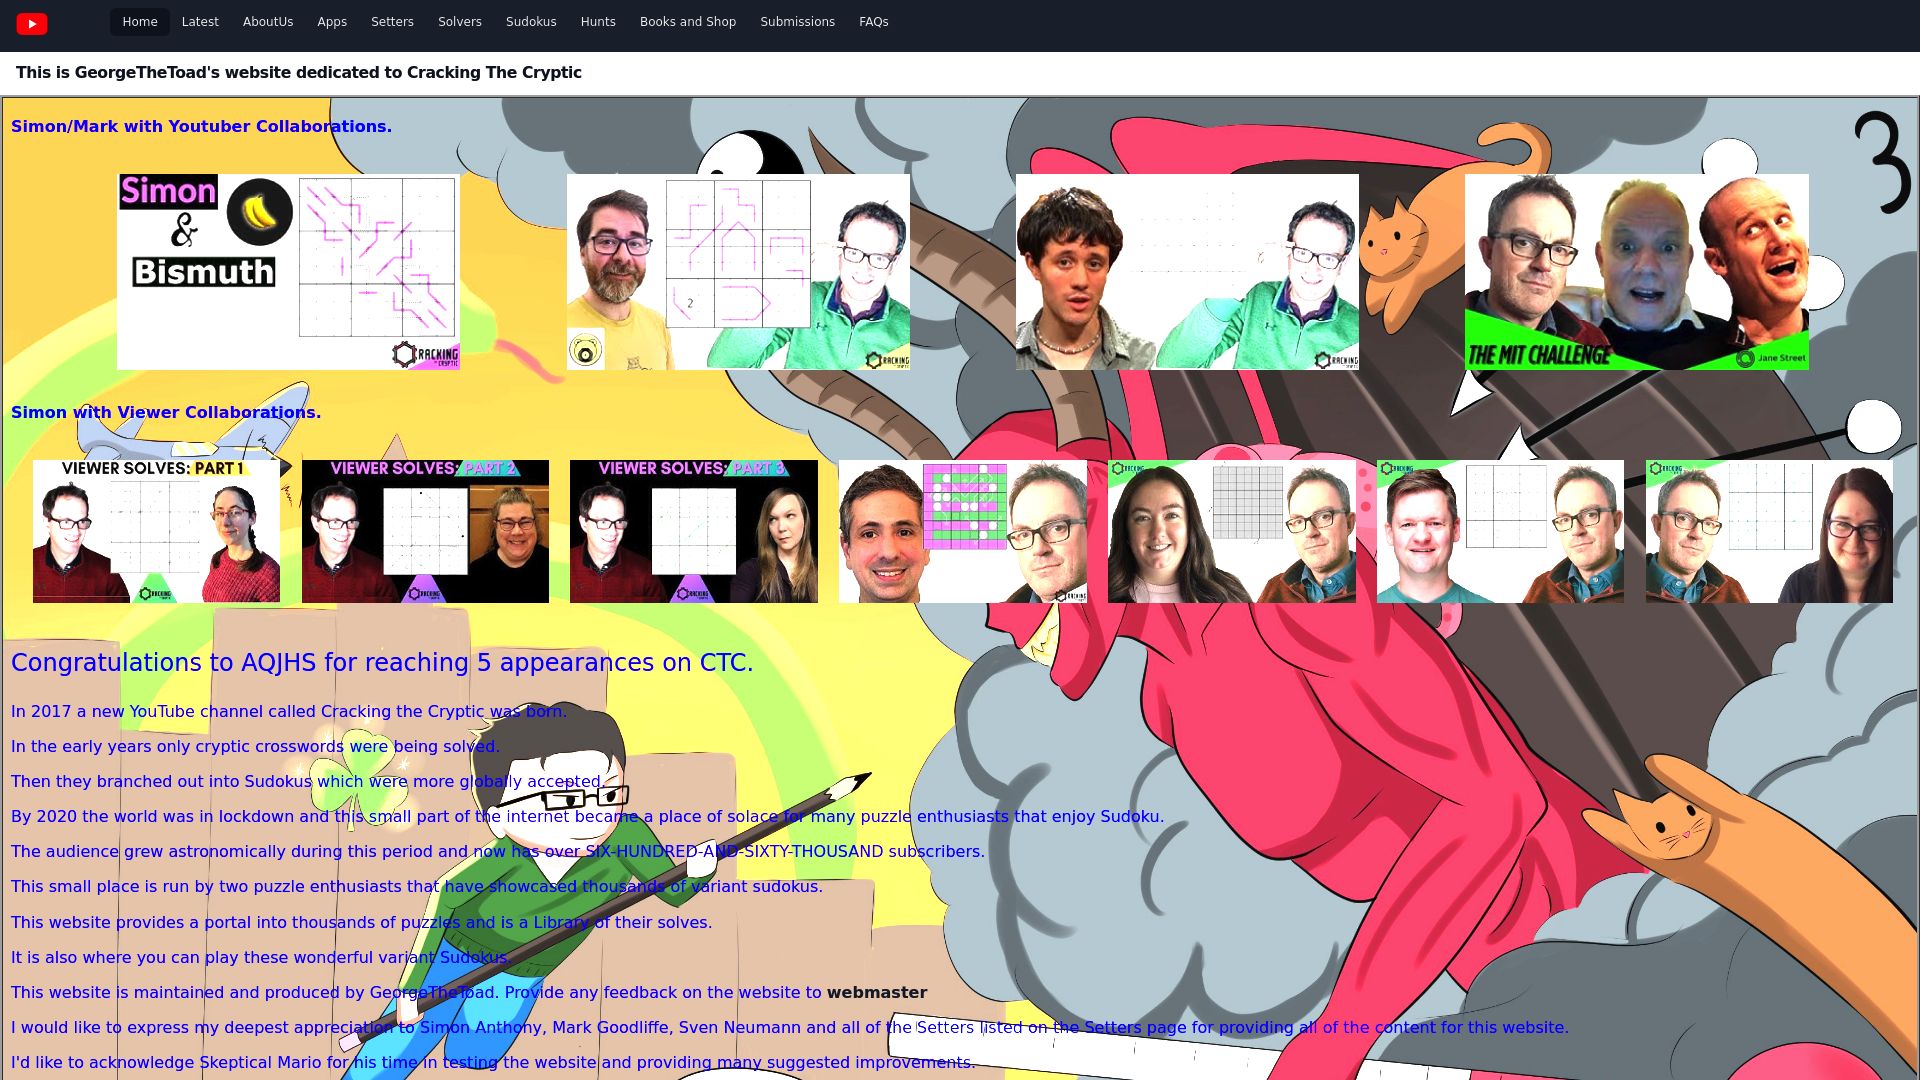Click the line about cryptic crosswords being solved
1920x1080 pixels.
[255, 746]
